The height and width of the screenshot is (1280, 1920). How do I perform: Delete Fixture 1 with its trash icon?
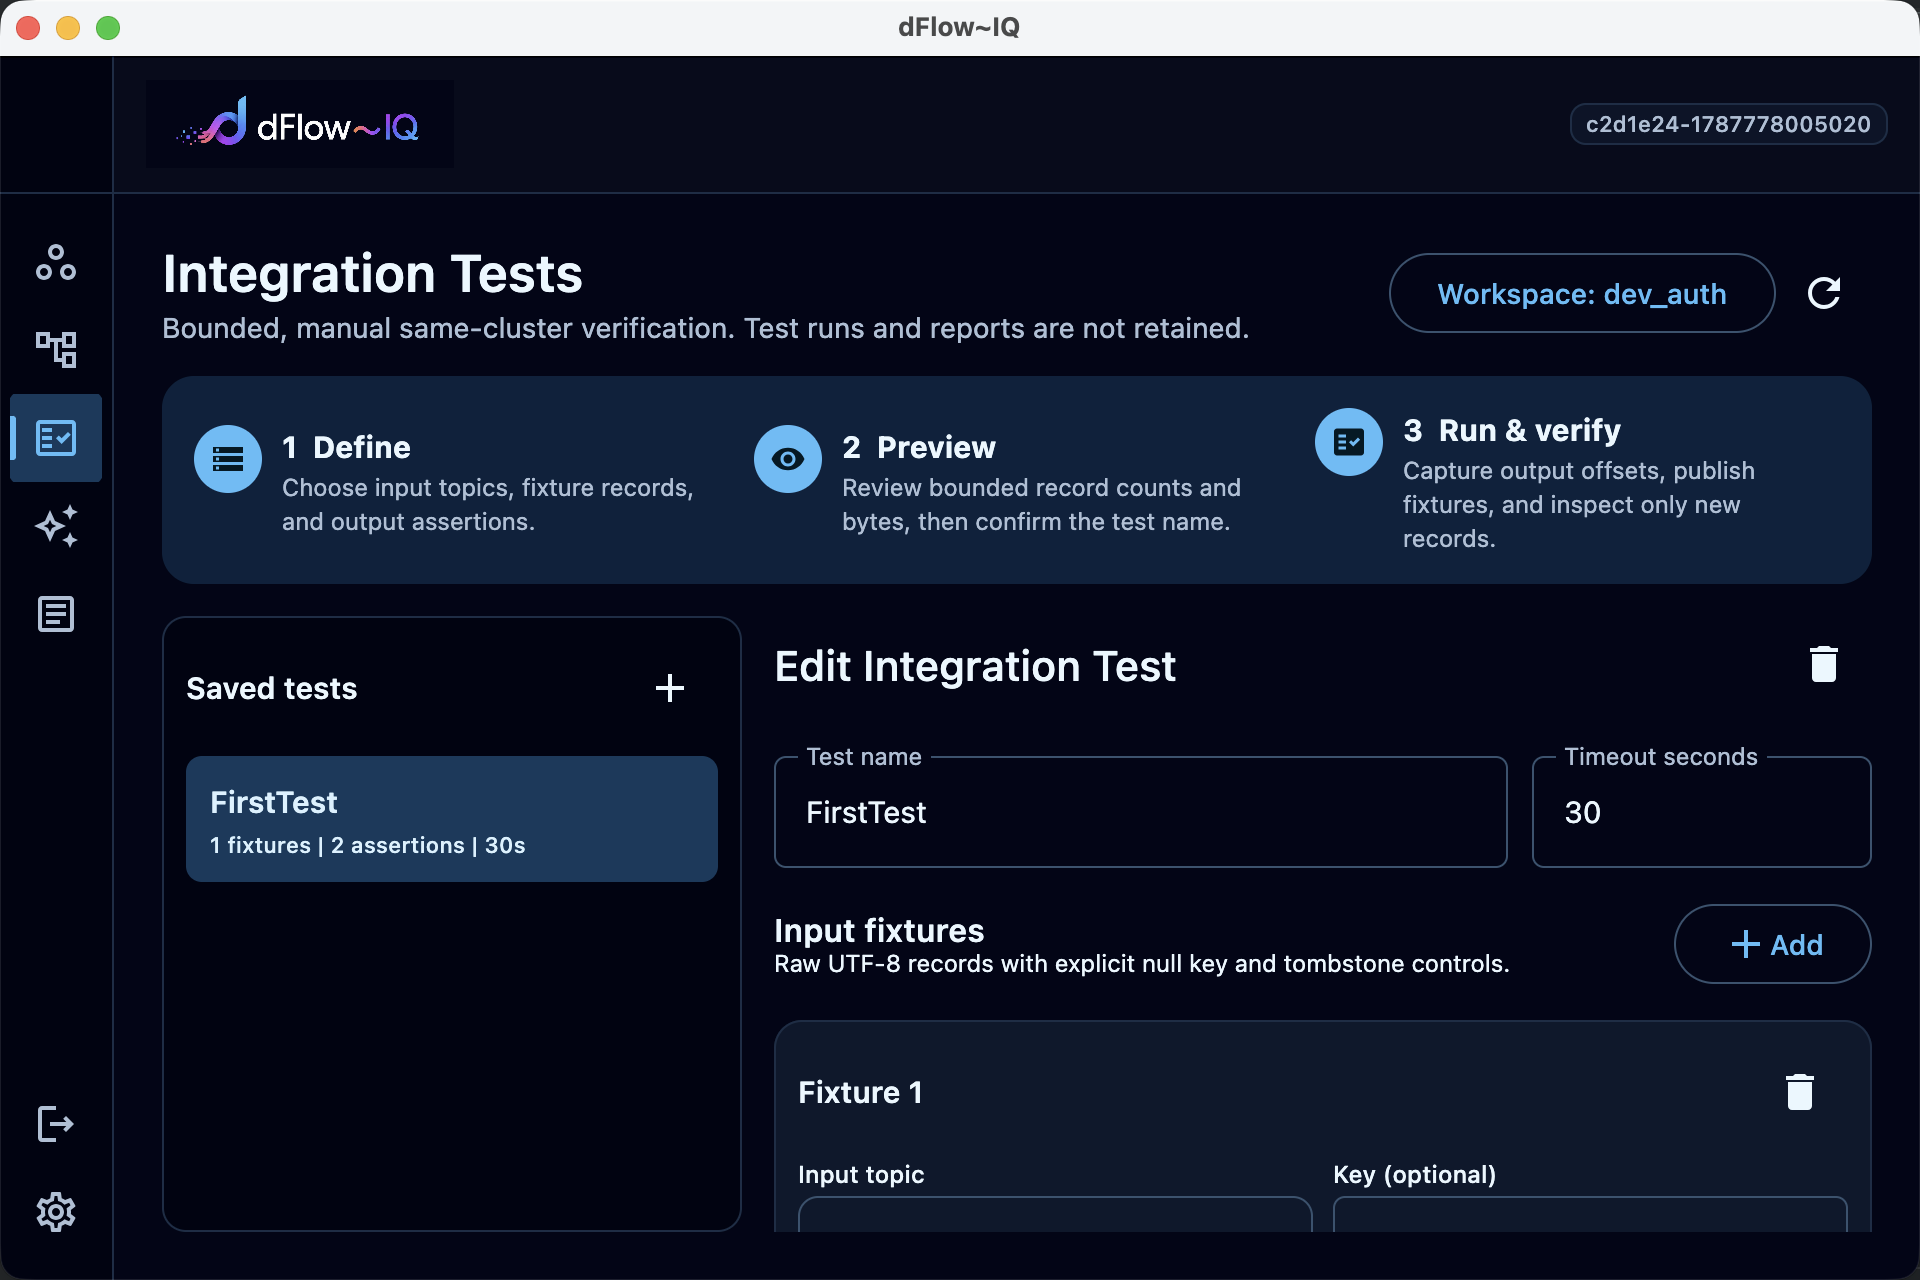point(1800,1092)
